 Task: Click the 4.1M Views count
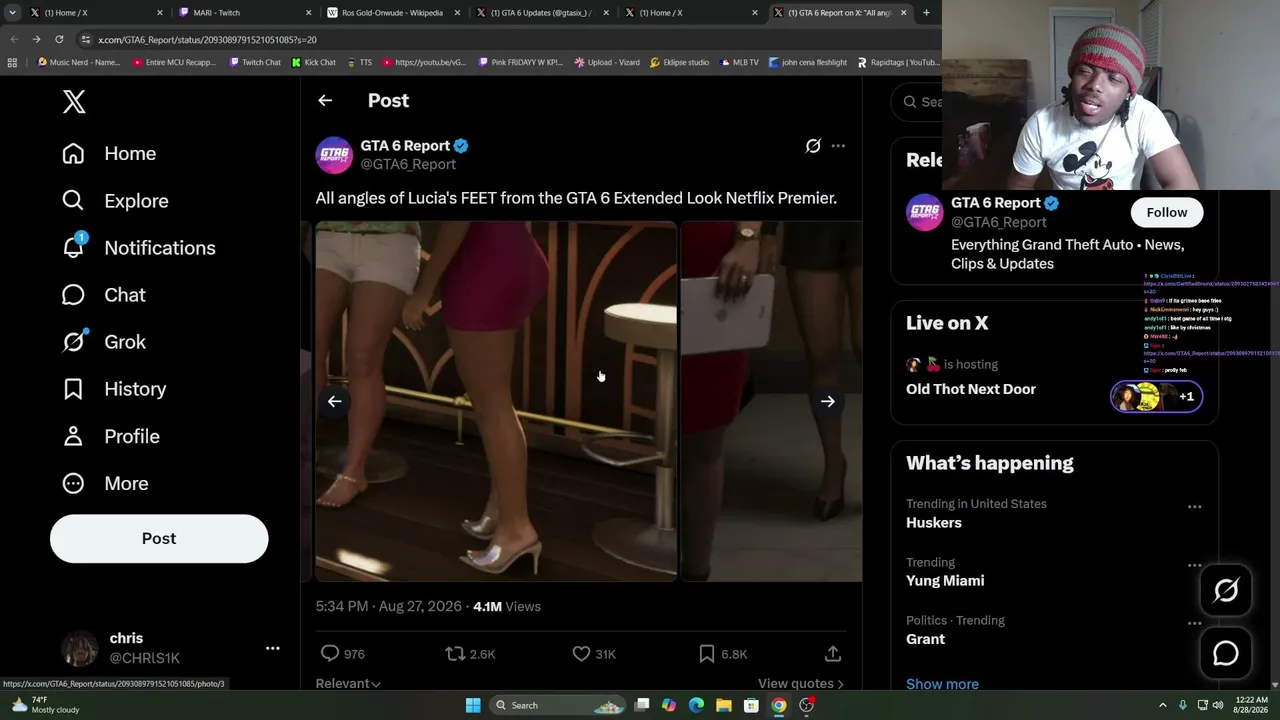click(x=507, y=606)
